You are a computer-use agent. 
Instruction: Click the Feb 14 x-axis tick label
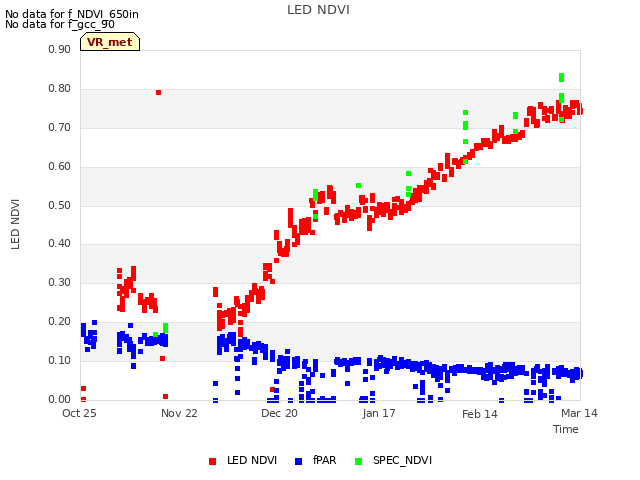[x=480, y=414]
